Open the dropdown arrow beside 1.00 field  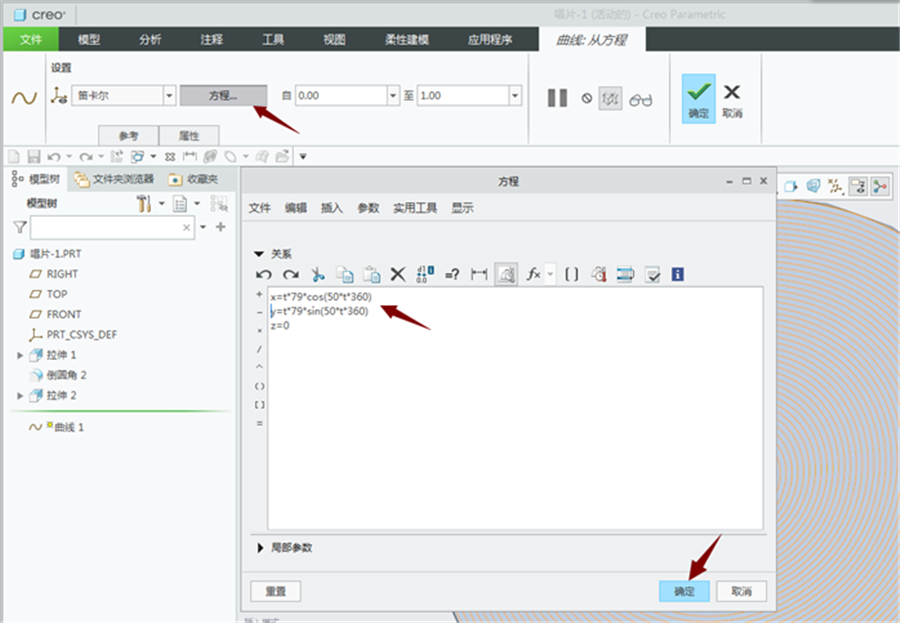(515, 95)
